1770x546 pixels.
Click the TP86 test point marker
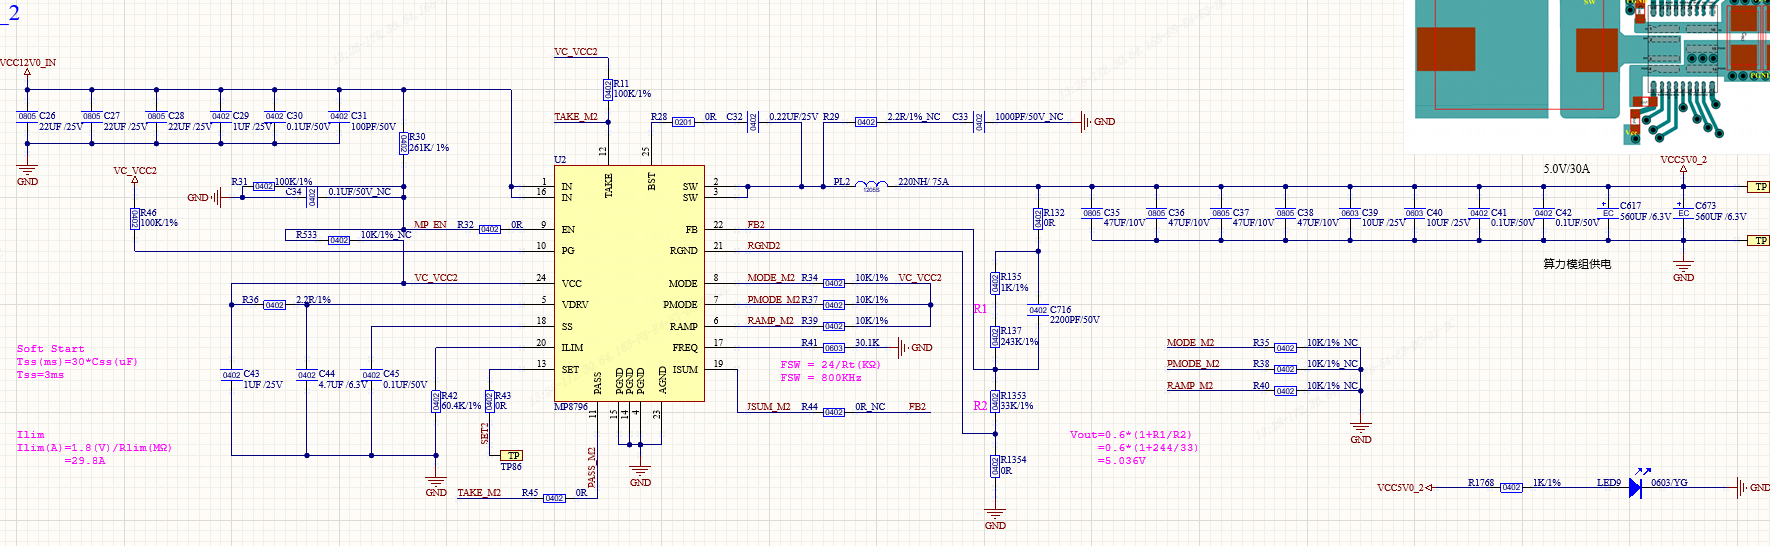[512, 456]
